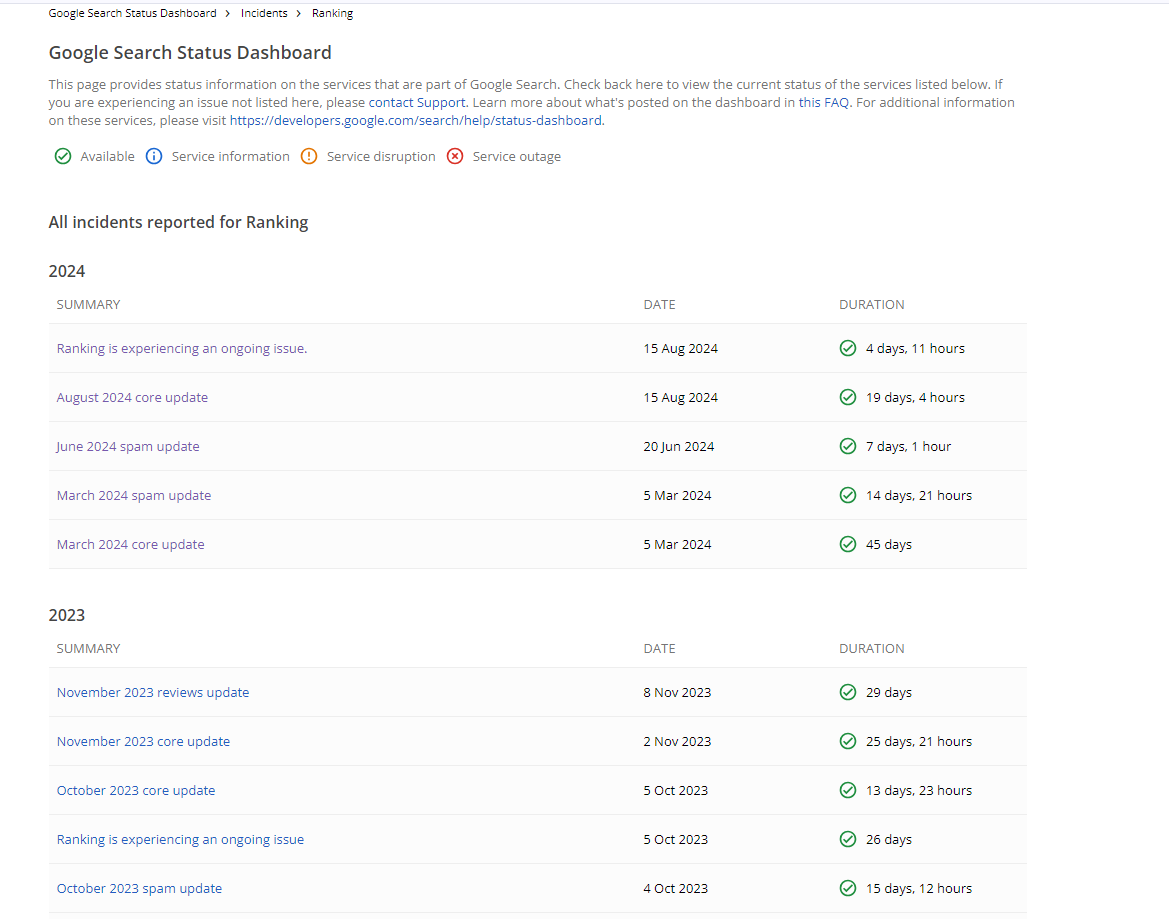
Task: Click the status icon beside 7 days, 1 hour
Action: (x=848, y=446)
